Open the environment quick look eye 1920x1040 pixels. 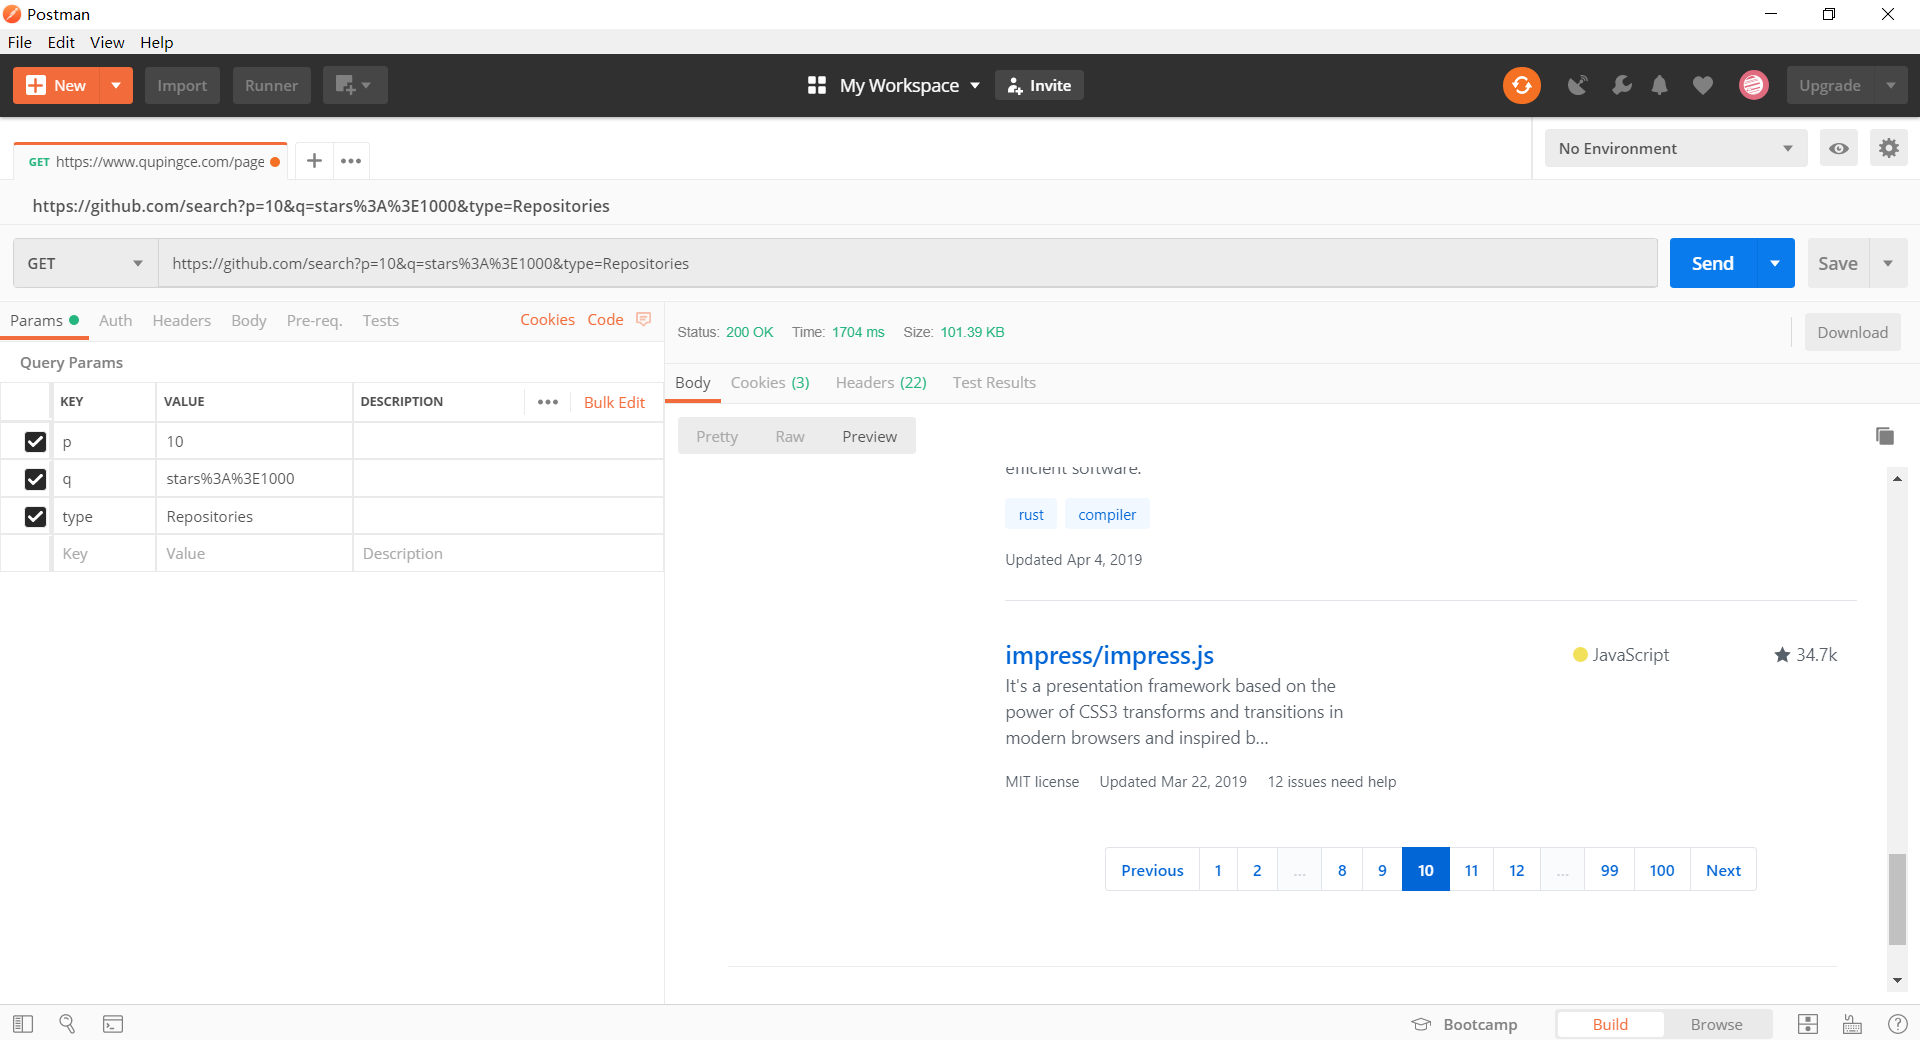[1838, 148]
